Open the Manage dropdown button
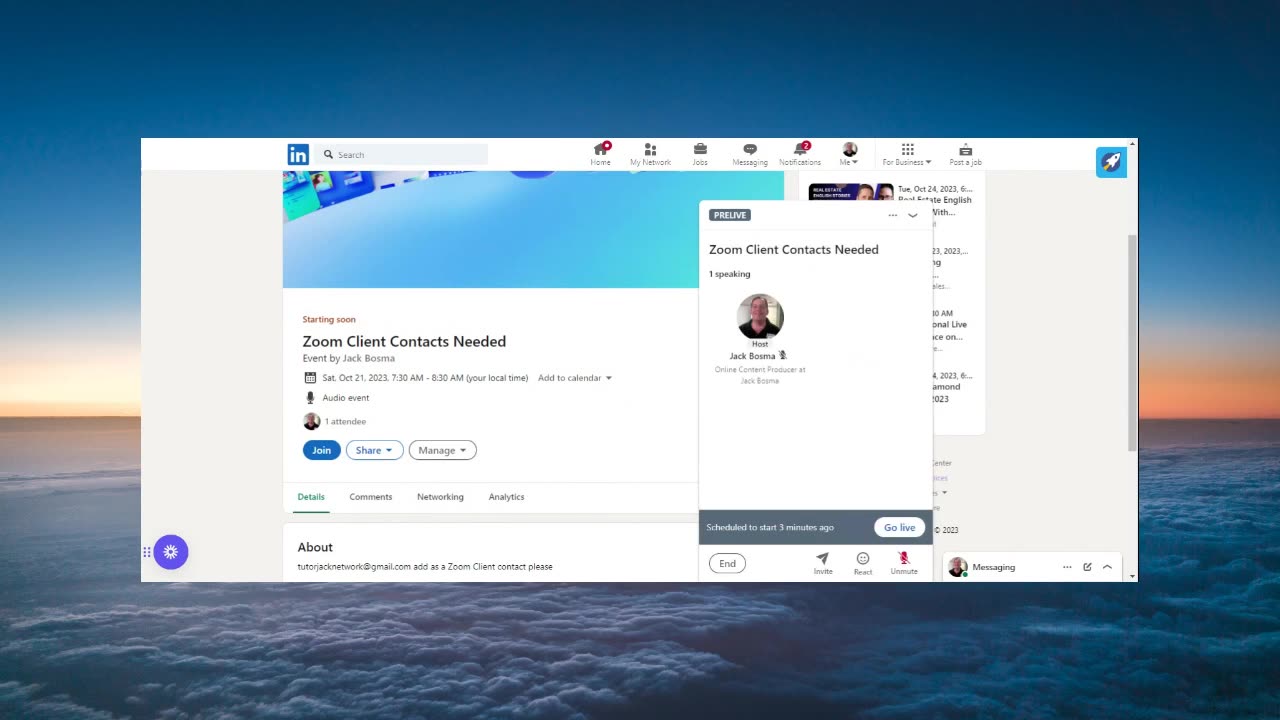 [443, 450]
